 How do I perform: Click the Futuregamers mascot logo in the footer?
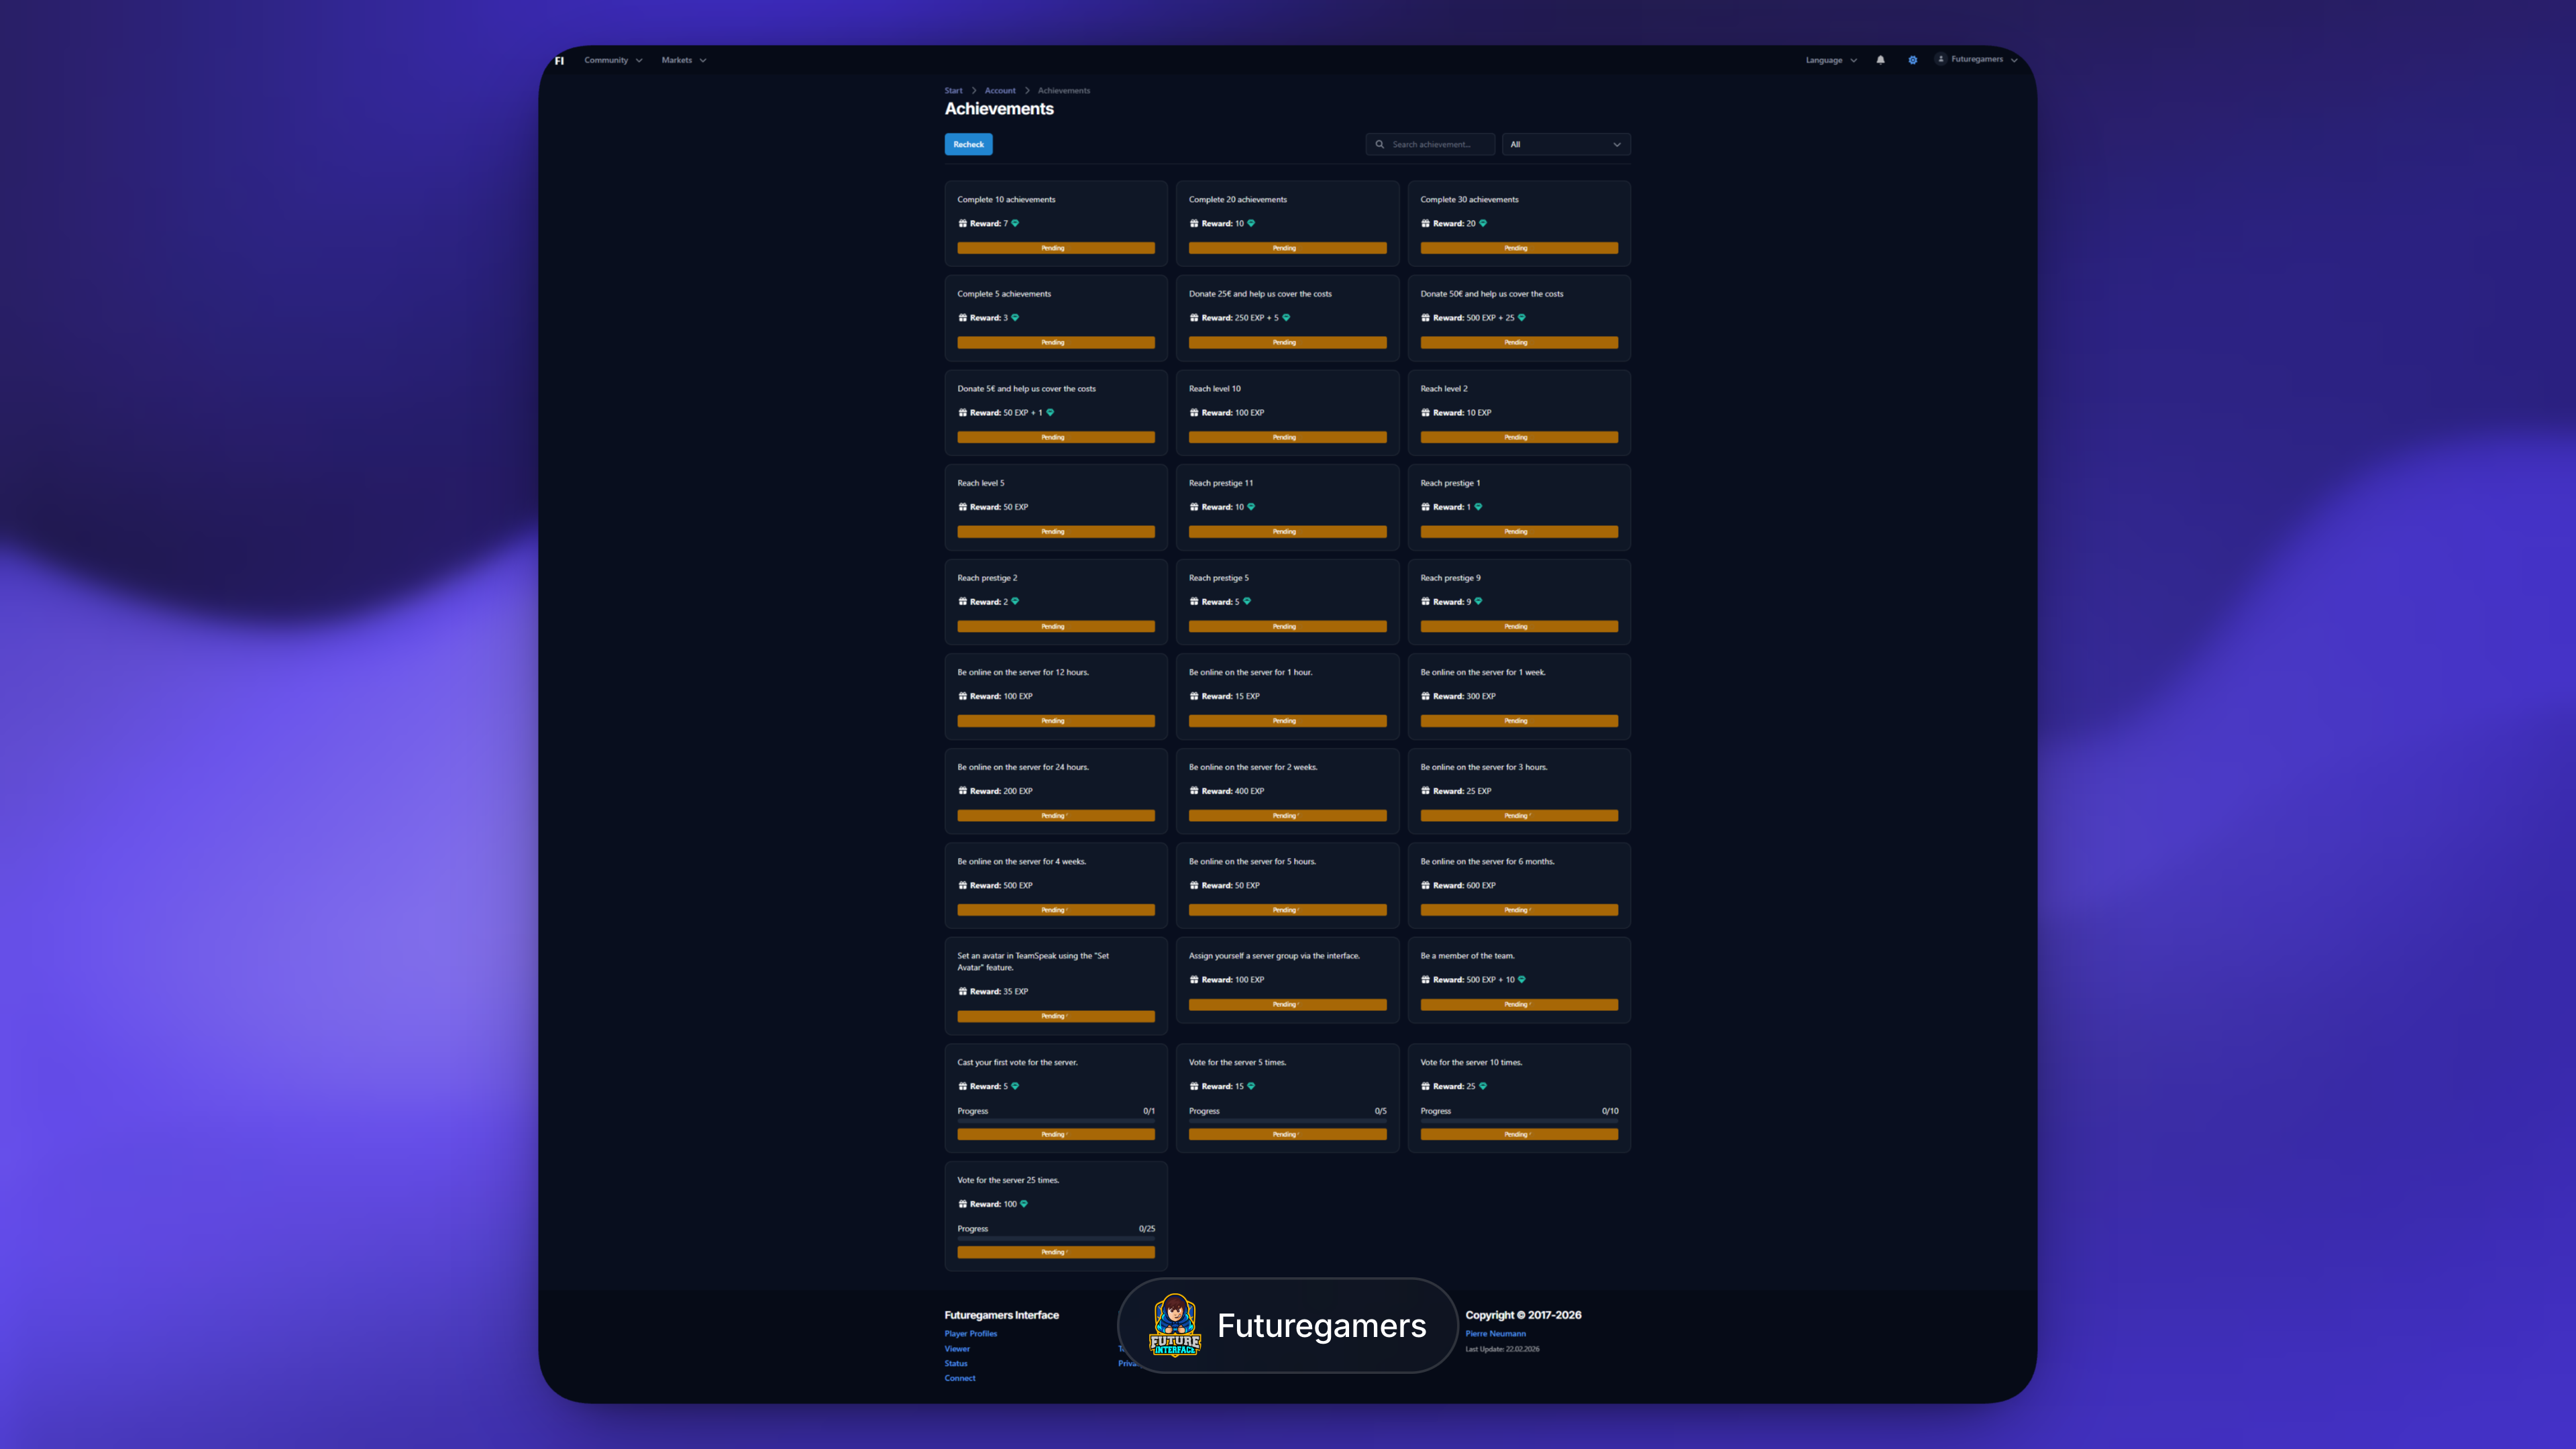click(x=1175, y=1325)
